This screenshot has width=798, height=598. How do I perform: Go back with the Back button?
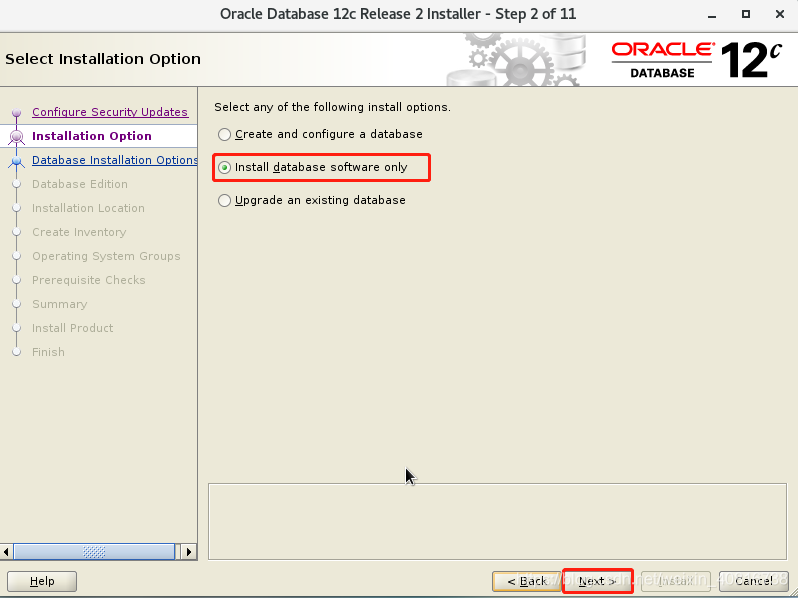click(527, 581)
